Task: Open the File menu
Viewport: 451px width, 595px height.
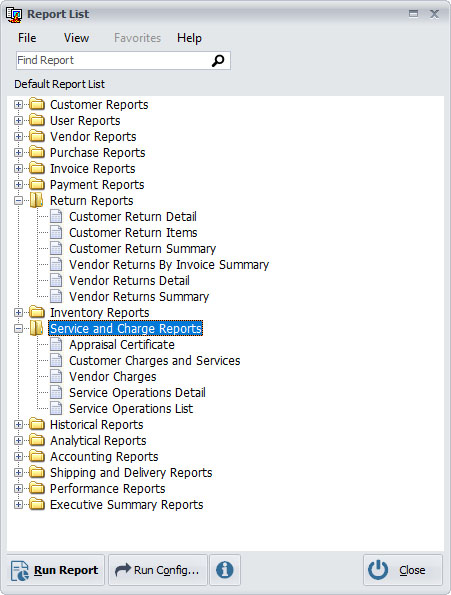Action: [x=27, y=38]
